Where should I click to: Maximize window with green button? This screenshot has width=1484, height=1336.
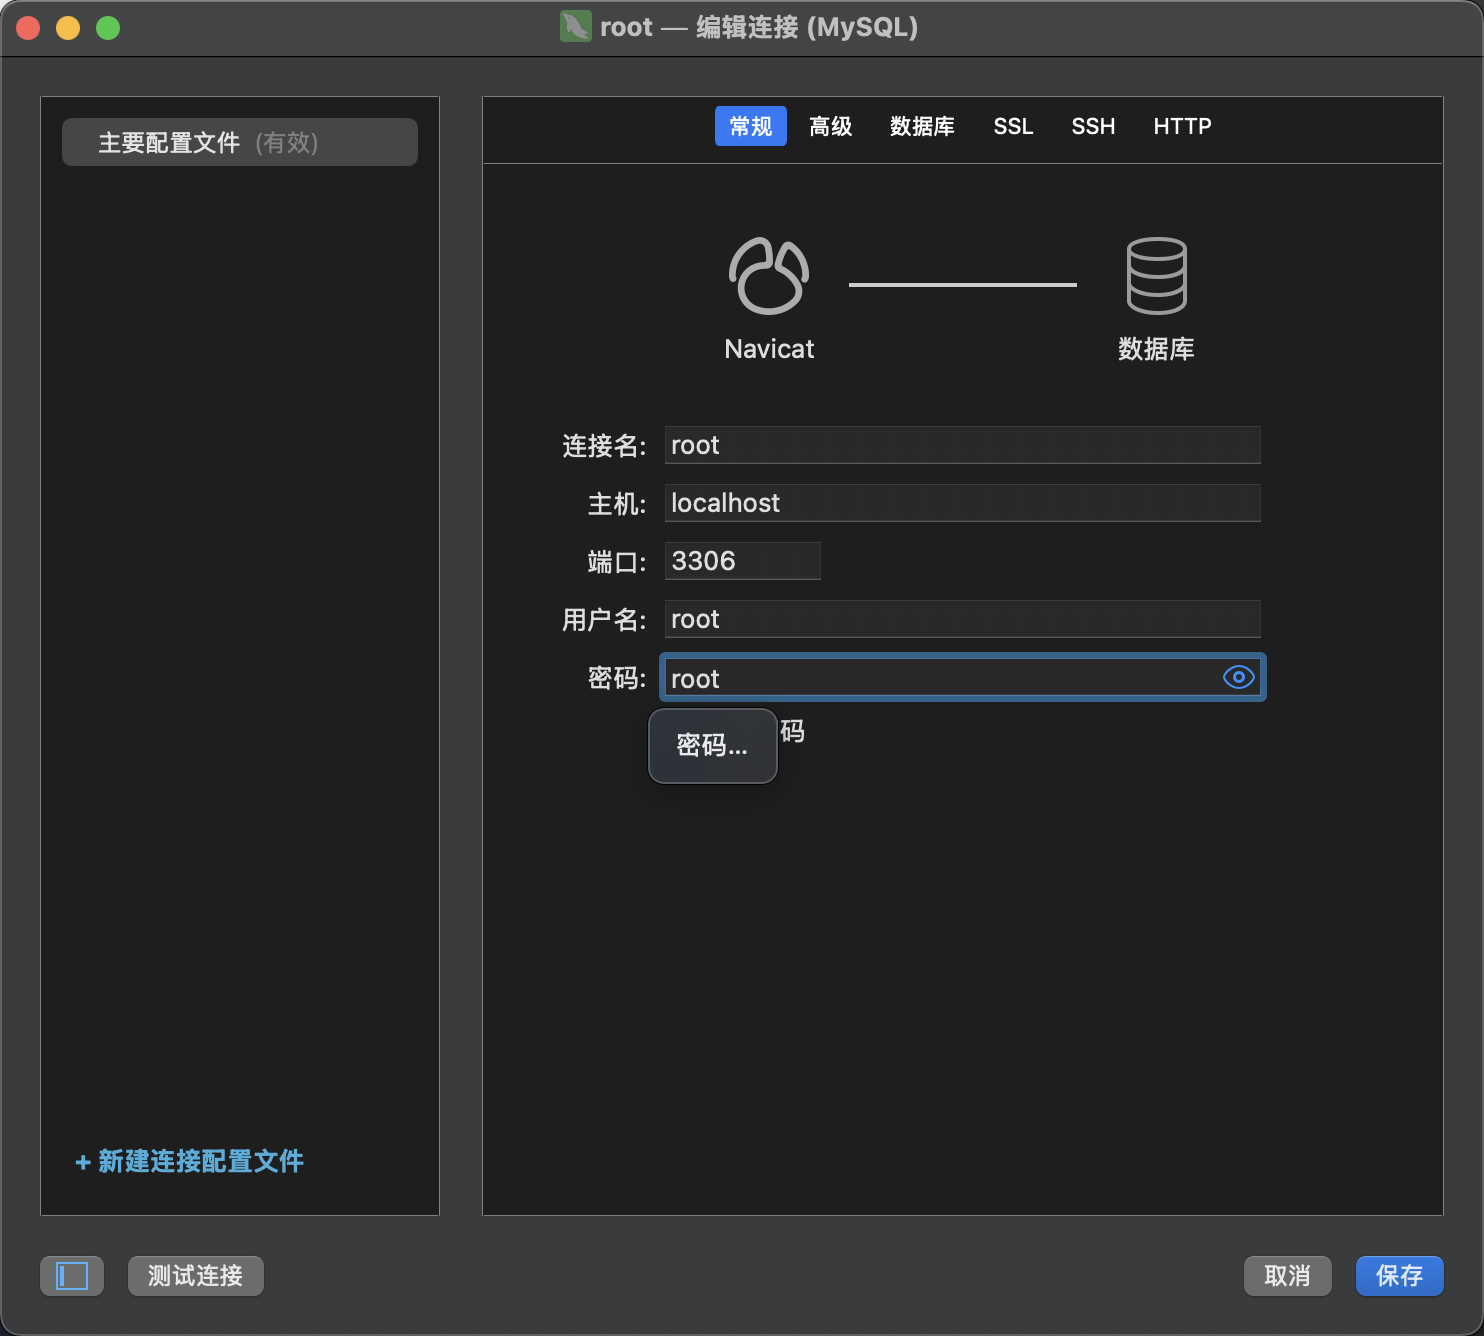coord(108,28)
